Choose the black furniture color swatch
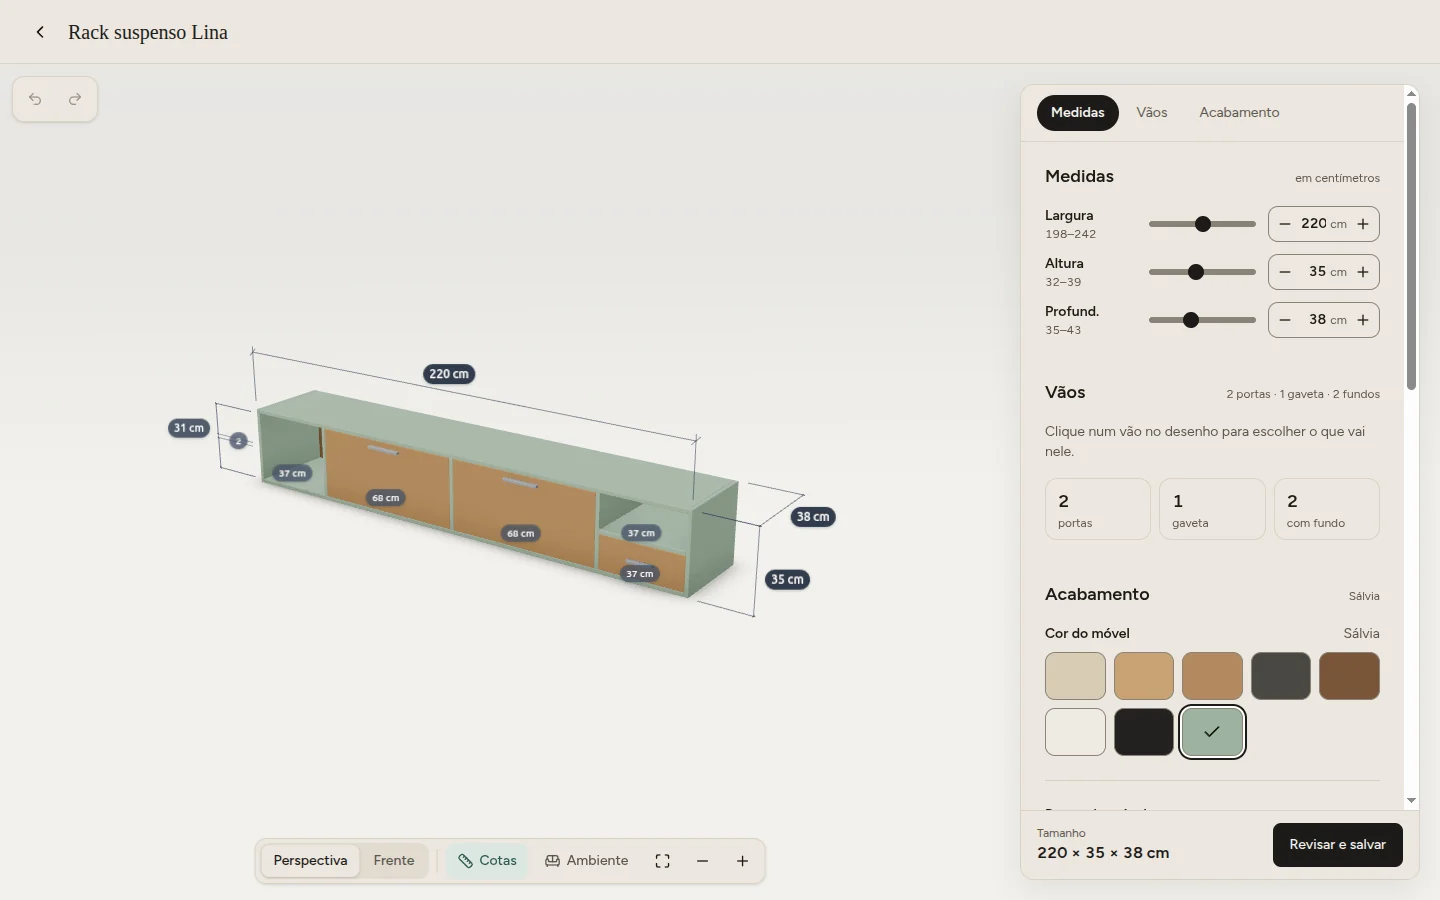Screen dimensions: 1440x900 click(x=1144, y=732)
